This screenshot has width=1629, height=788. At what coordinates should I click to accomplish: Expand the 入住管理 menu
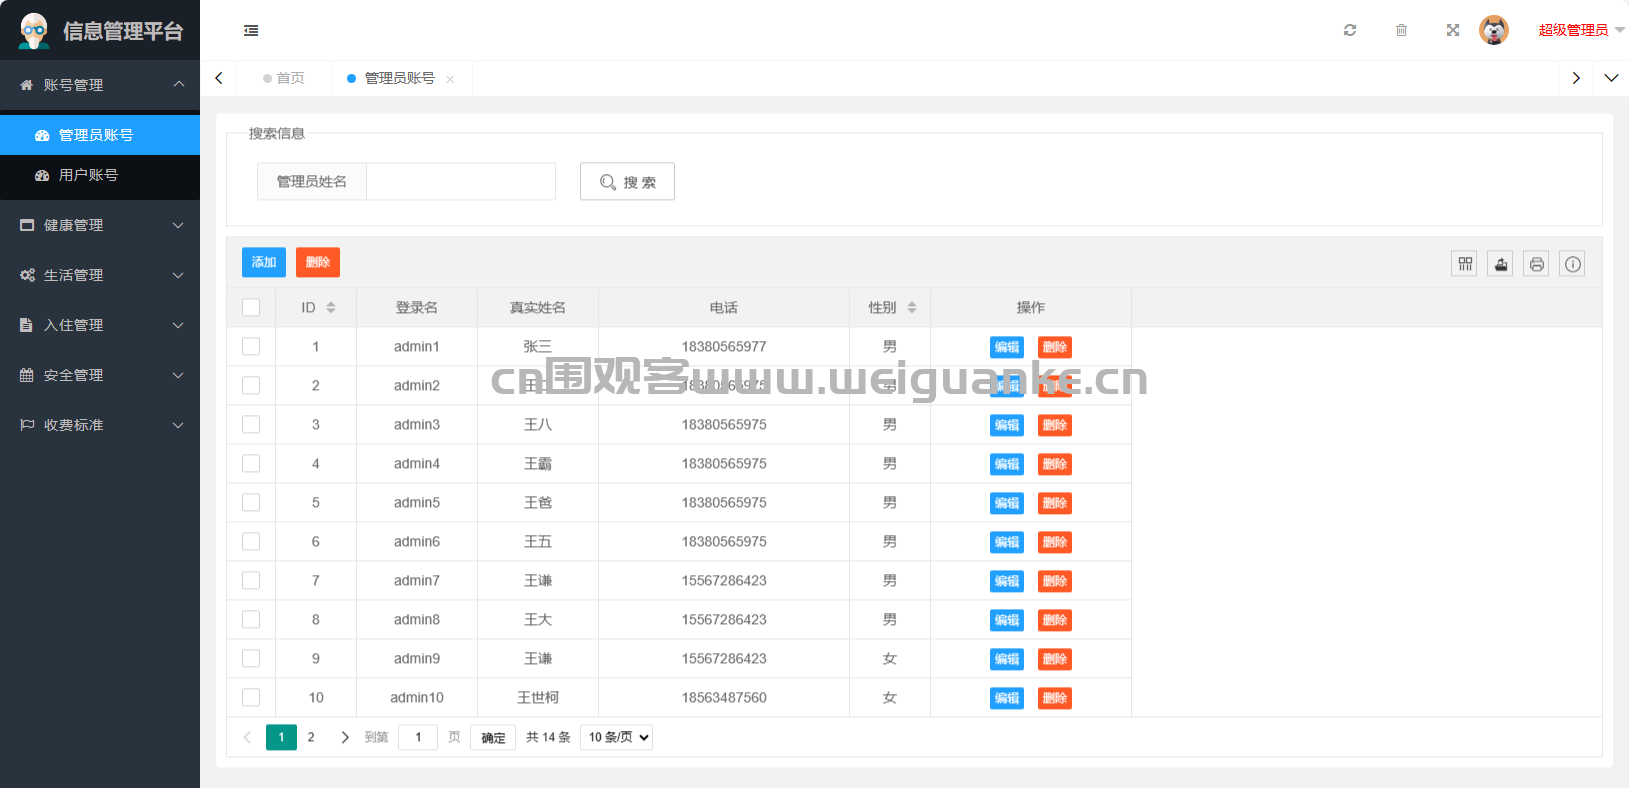(100, 325)
